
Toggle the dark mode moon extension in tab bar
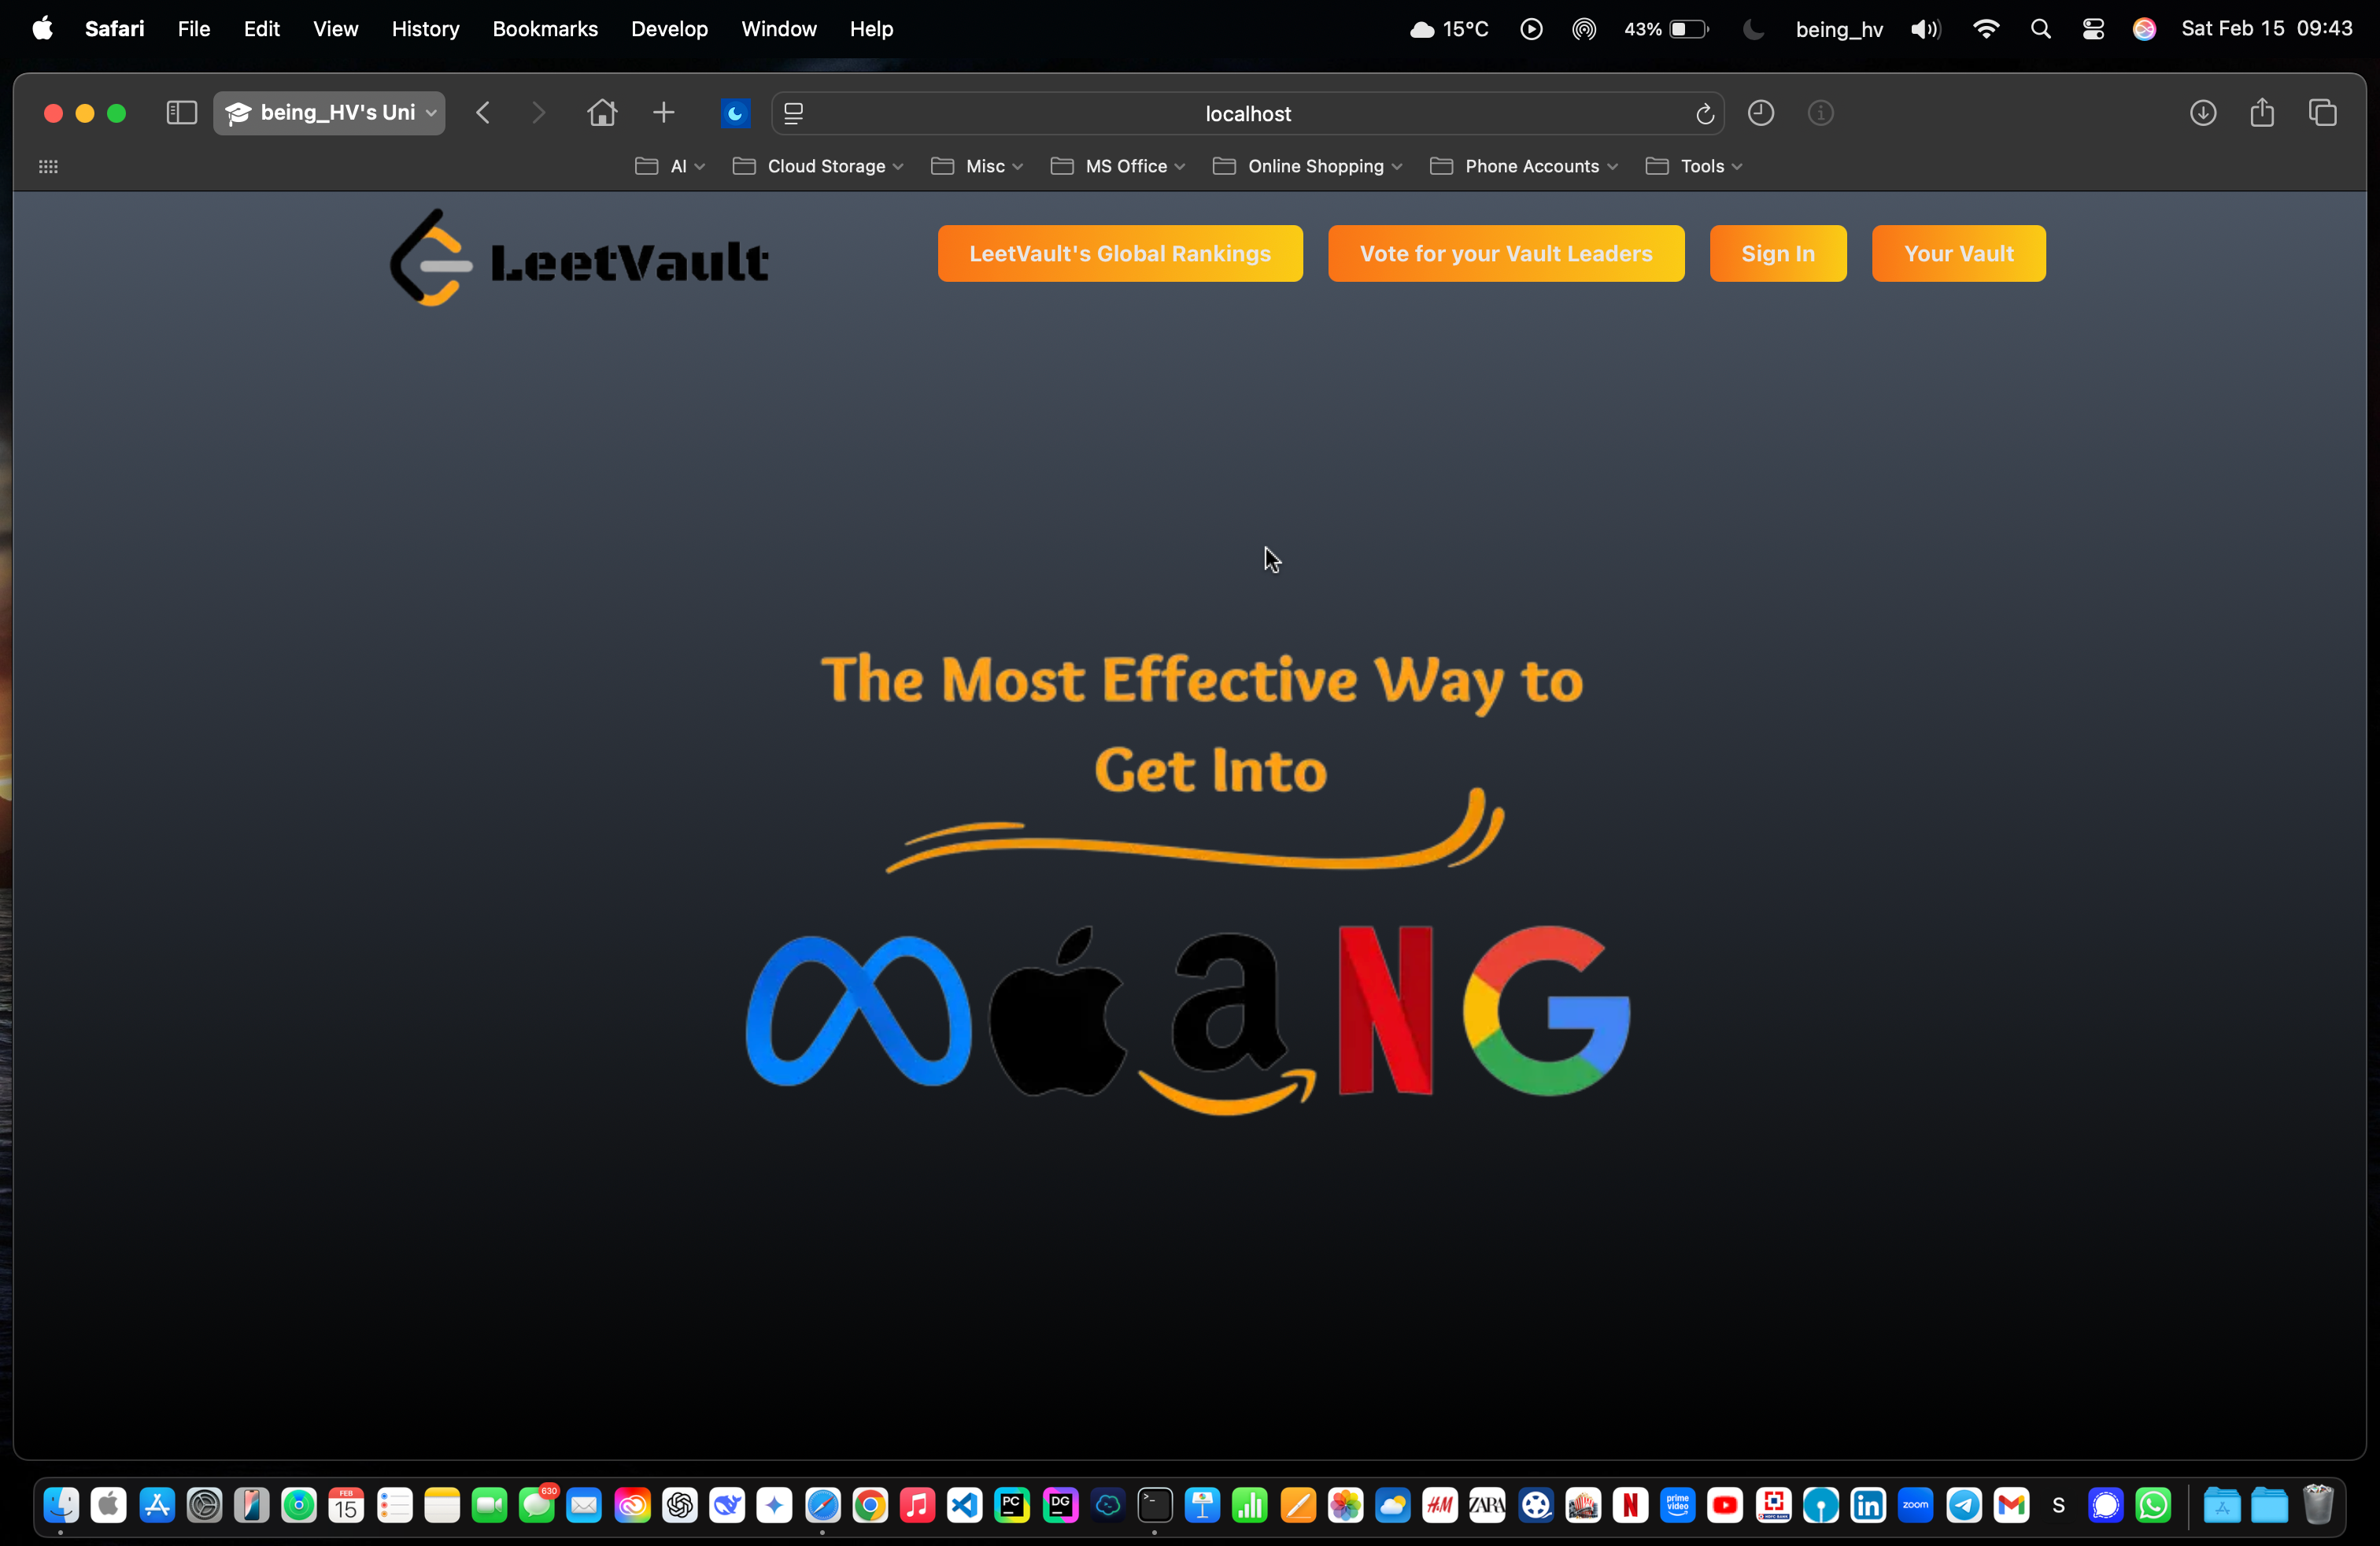point(735,113)
